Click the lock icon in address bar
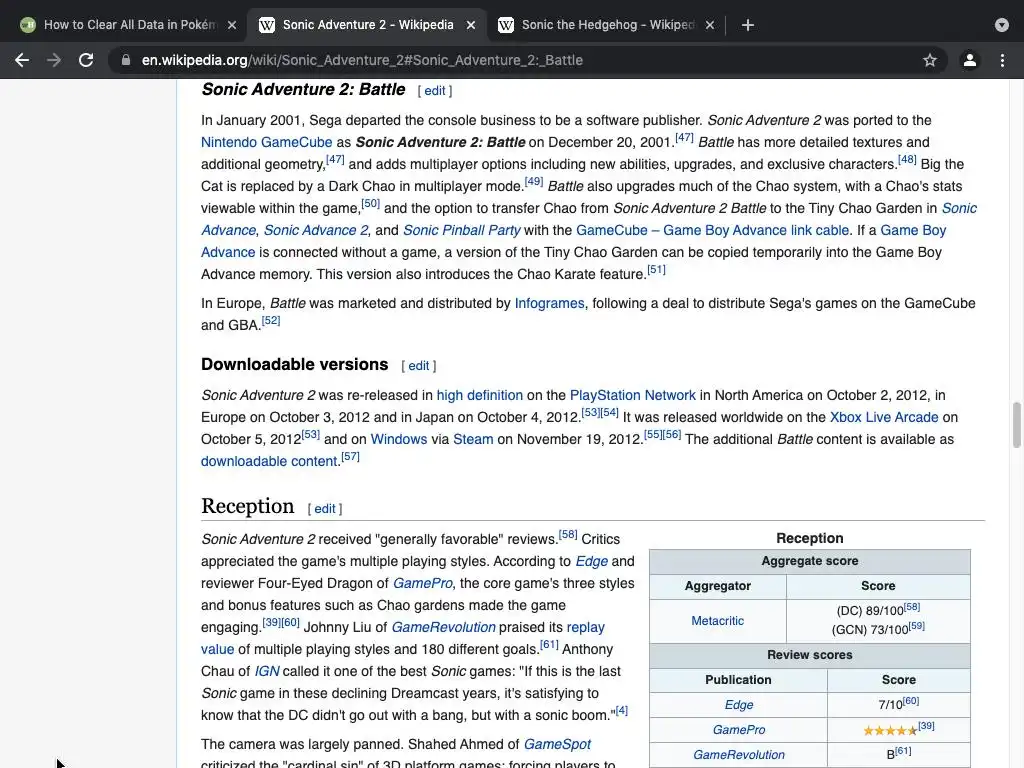Viewport: 1024px width, 768px height. pyautogui.click(x=125, y=60)
